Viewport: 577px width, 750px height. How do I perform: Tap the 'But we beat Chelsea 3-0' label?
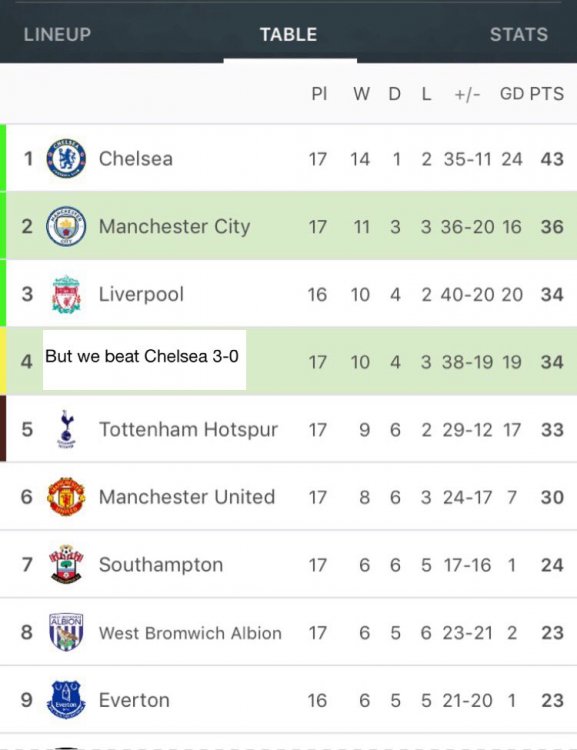[x=142, y=356]
